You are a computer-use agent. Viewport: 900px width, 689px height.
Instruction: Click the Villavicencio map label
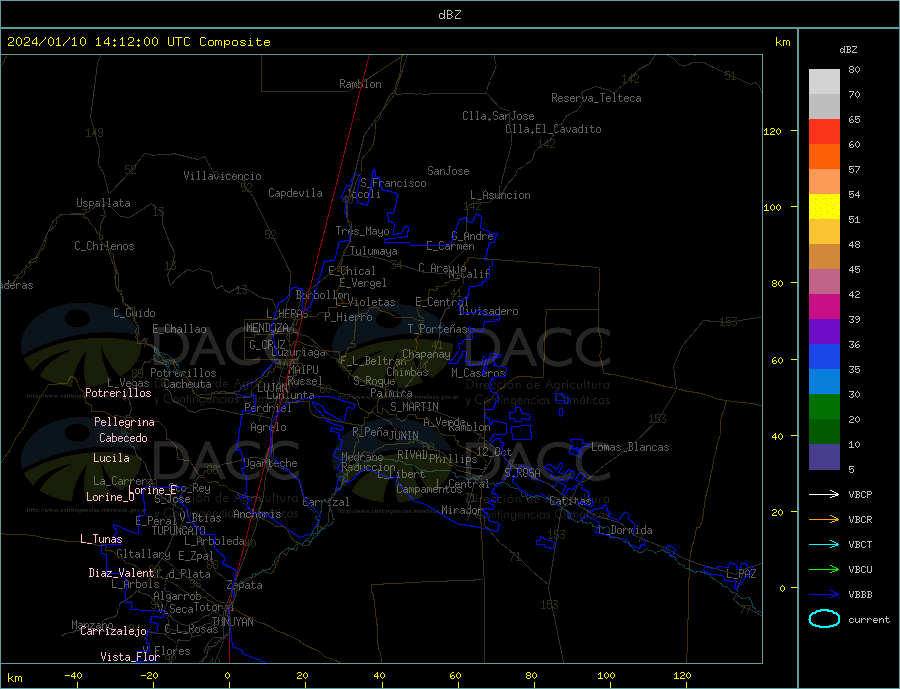(222, 176)
